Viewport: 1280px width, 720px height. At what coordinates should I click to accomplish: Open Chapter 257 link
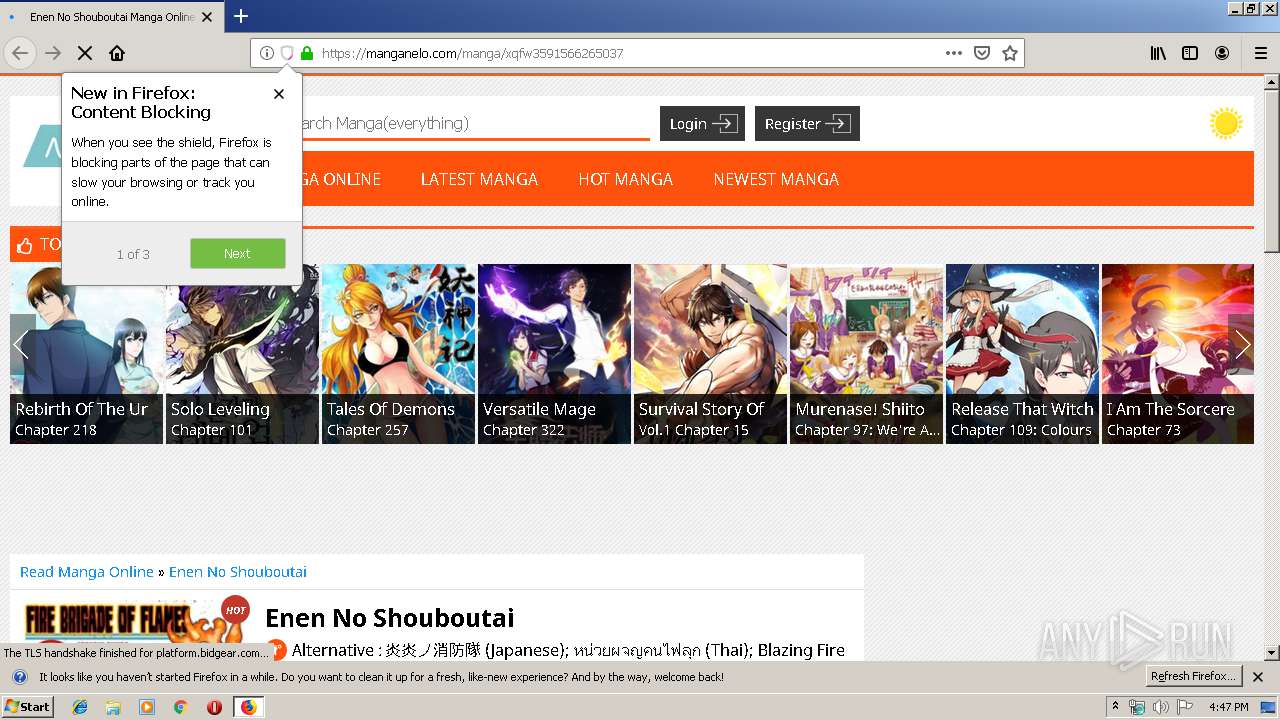[368, 430]
